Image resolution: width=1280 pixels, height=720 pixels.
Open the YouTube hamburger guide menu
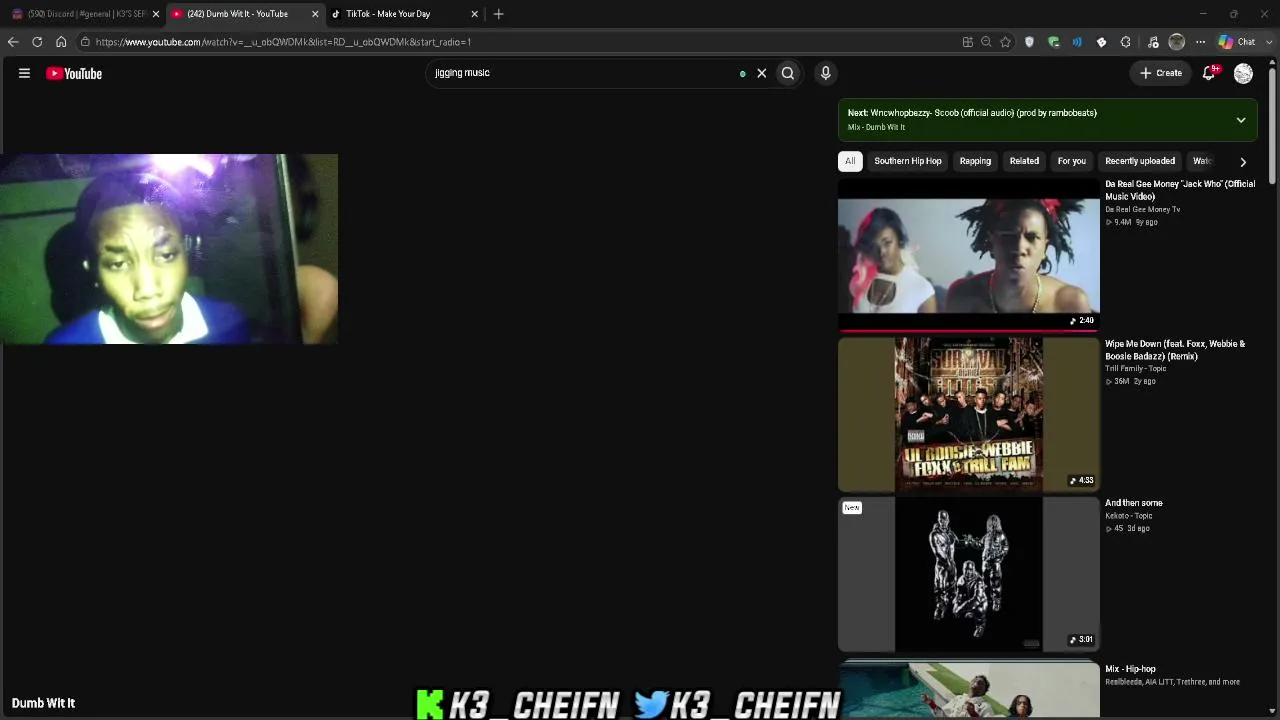[x=24, y=73]
